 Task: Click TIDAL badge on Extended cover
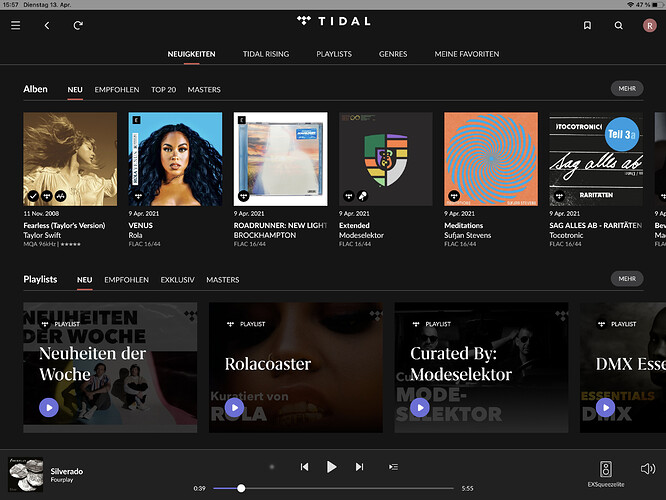click(349, 196)
